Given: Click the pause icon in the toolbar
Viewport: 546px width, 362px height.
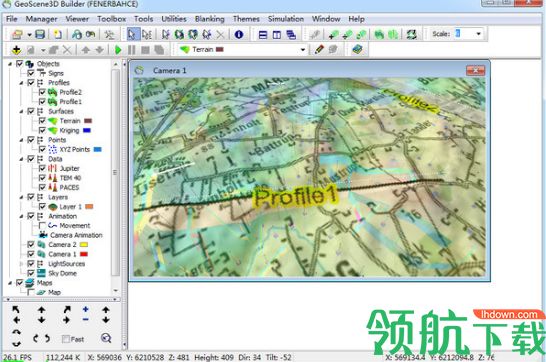Looking at the screenshot, I should pos(132,50).
